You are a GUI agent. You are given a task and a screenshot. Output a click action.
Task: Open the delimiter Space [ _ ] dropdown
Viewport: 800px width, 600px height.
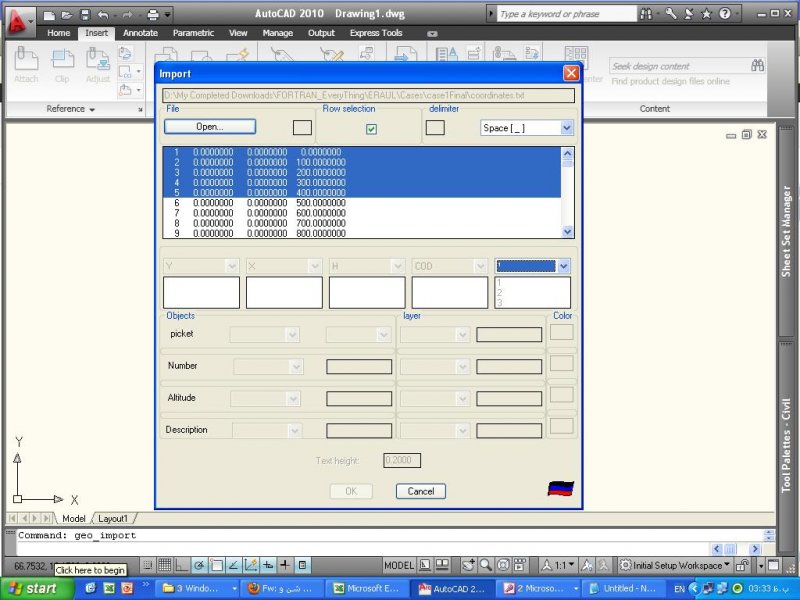point(567,128)
